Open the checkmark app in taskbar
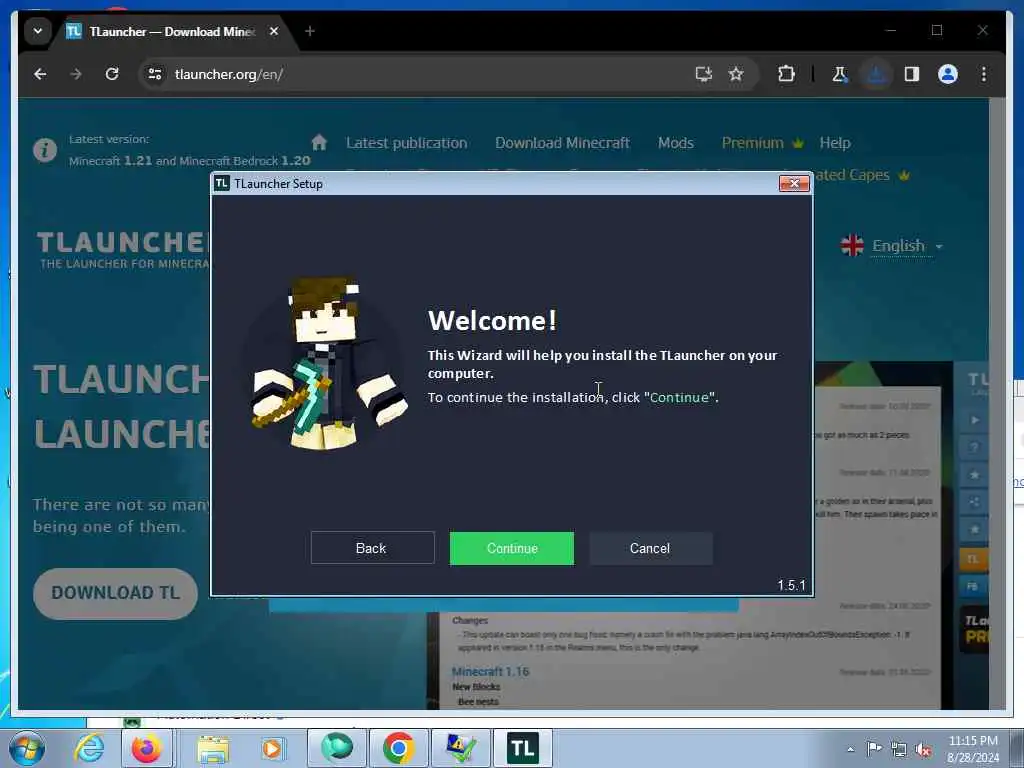Viewport: 1024px width, 768px height. [x=460, y=748]
